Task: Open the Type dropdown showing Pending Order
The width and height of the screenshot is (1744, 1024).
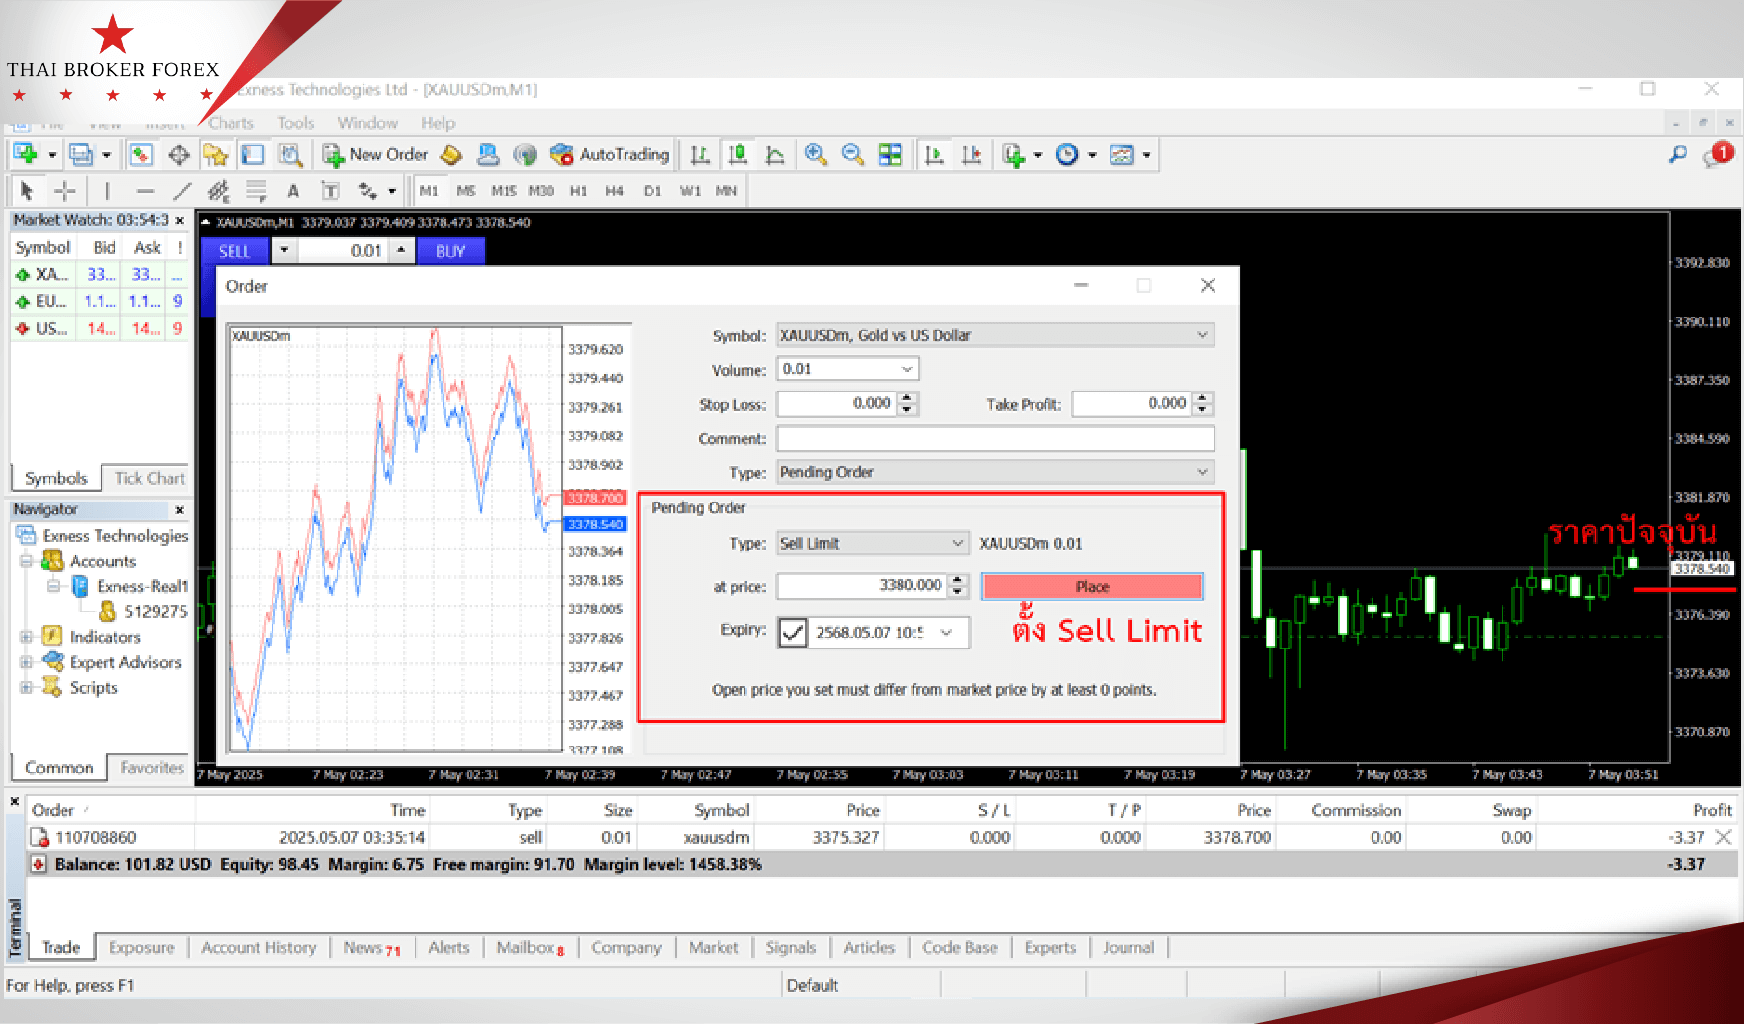Action: click(x=996, y=472)
